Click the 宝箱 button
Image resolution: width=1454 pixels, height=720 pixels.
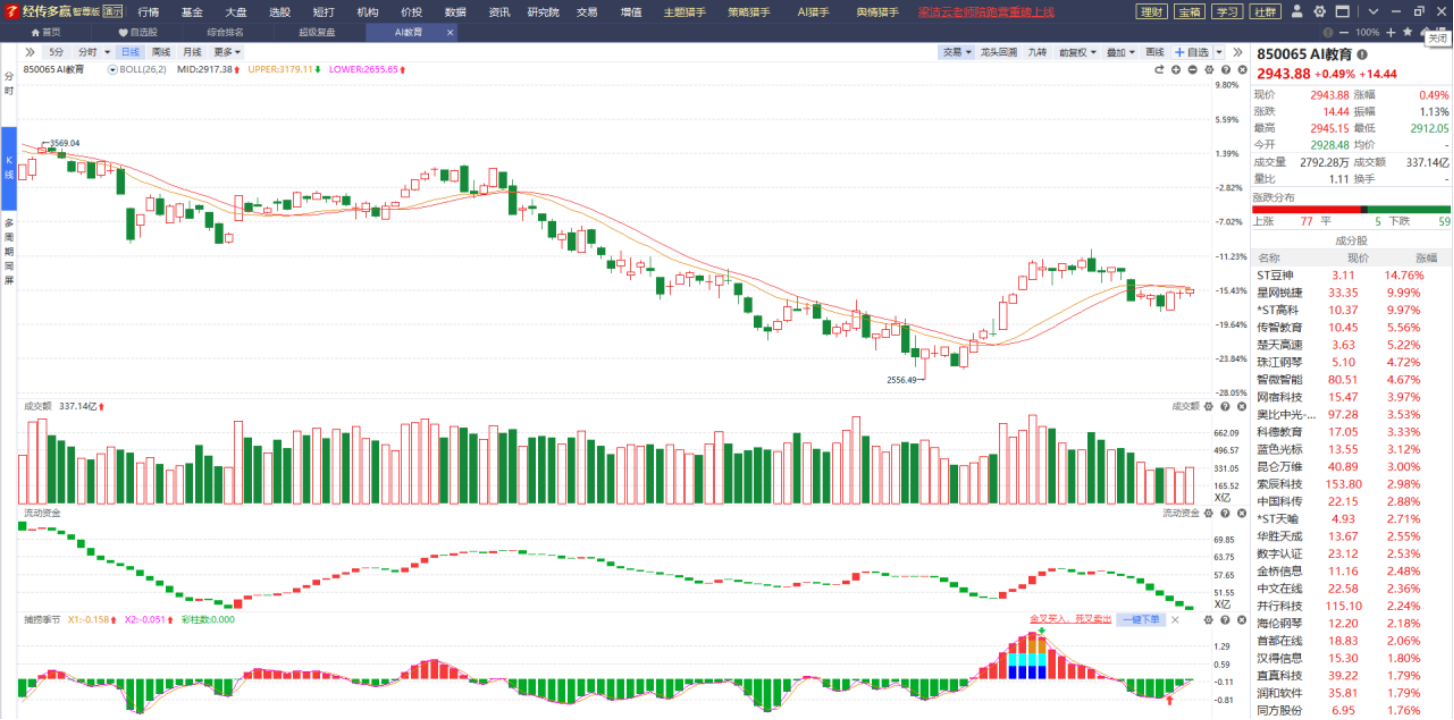click(x=1189, y=12)
